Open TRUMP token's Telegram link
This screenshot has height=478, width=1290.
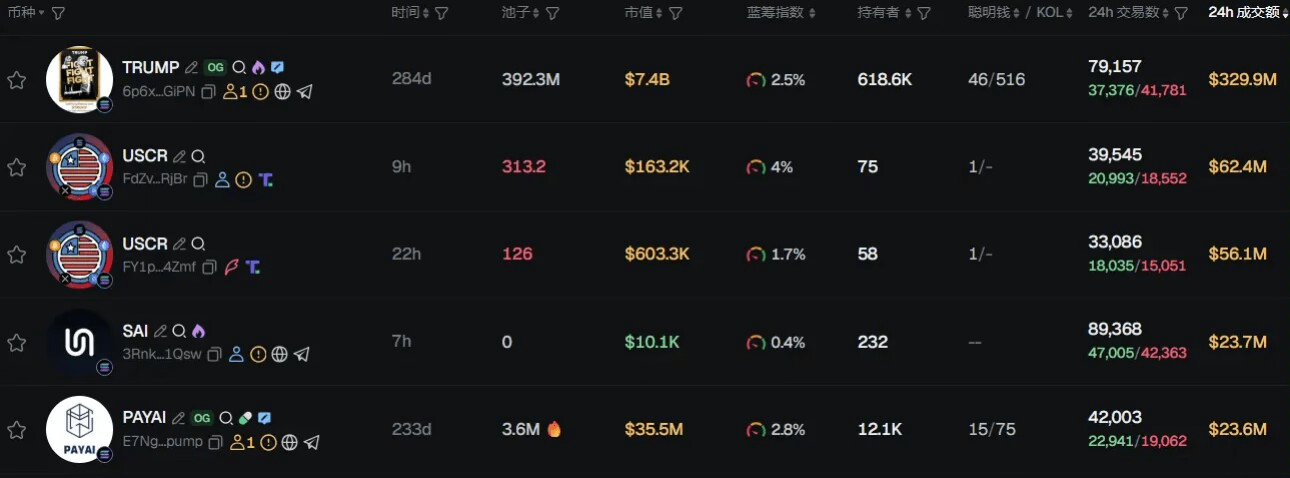(304, 92)
